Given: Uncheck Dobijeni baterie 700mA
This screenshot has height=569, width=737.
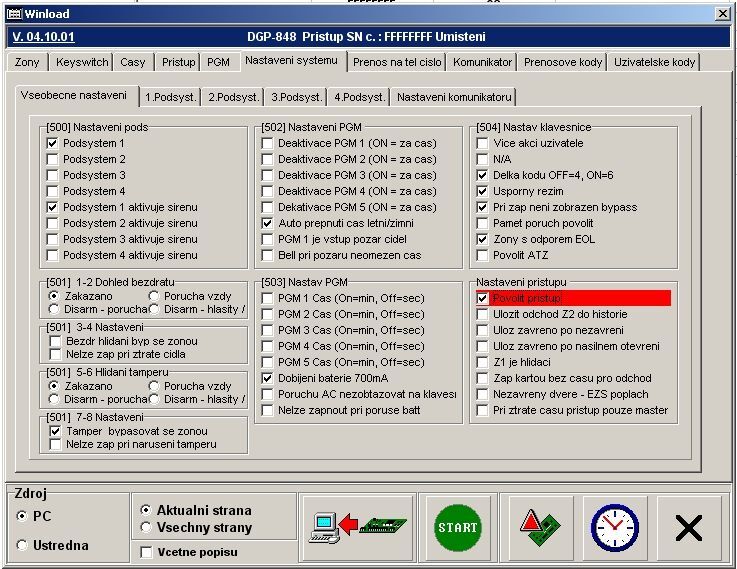Looking at the screenshot, I should [267, 379].
